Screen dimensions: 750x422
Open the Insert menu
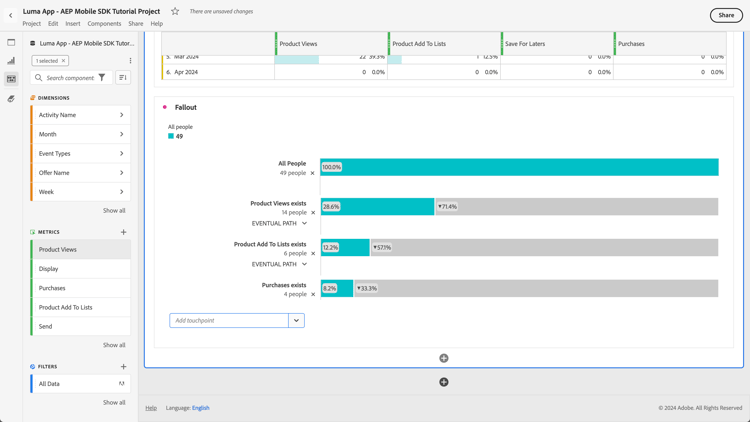(x=73, y=23)
